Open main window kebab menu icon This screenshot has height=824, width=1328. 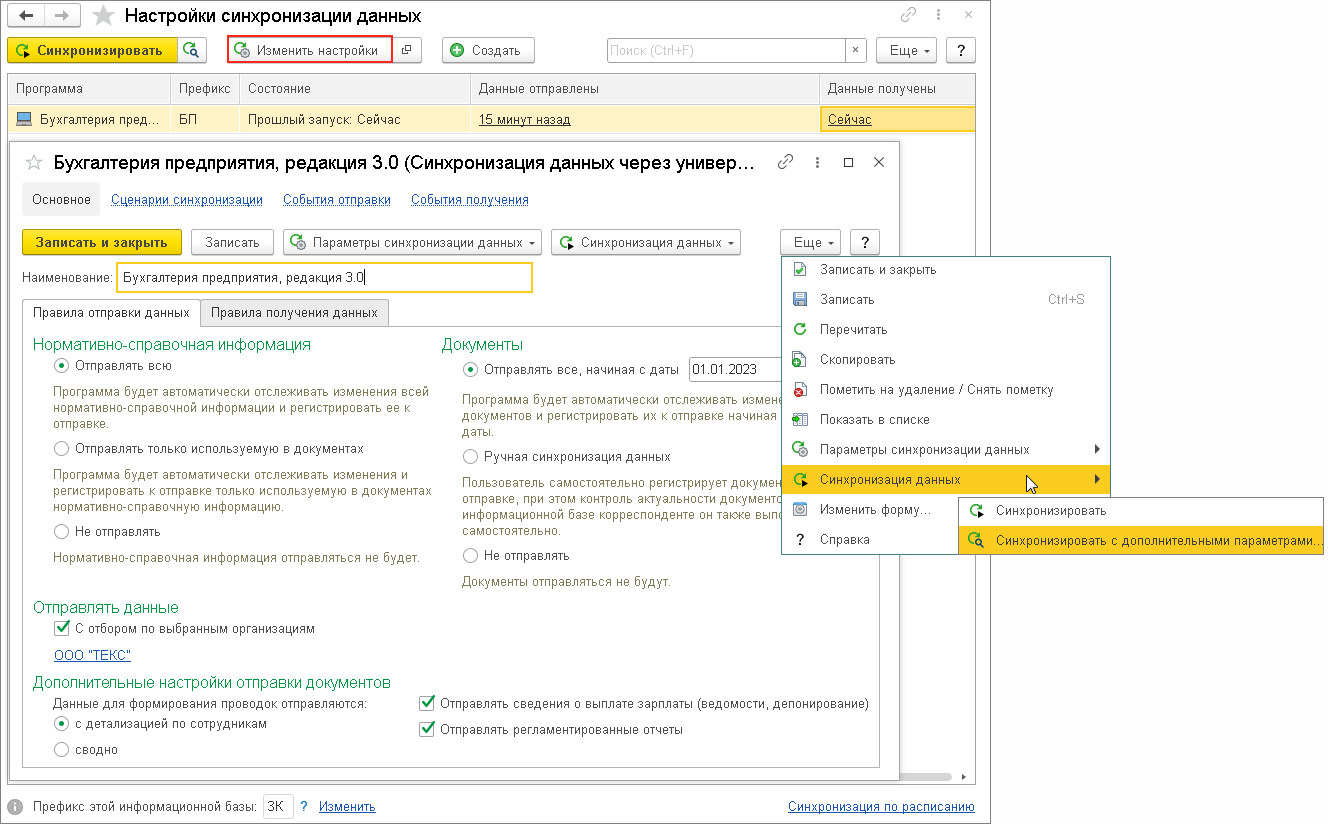click(x=937, y=15)
